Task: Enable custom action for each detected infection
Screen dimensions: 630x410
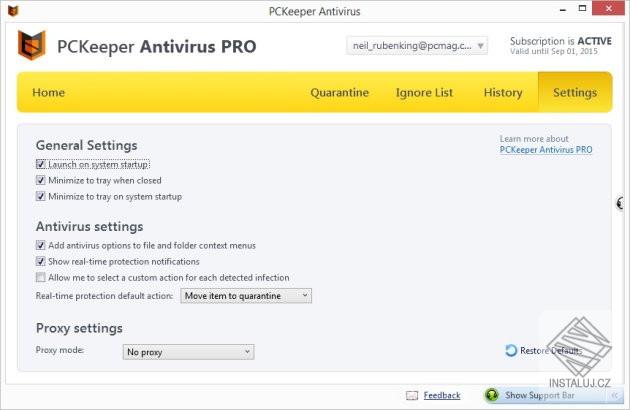Action: (41, 277)
